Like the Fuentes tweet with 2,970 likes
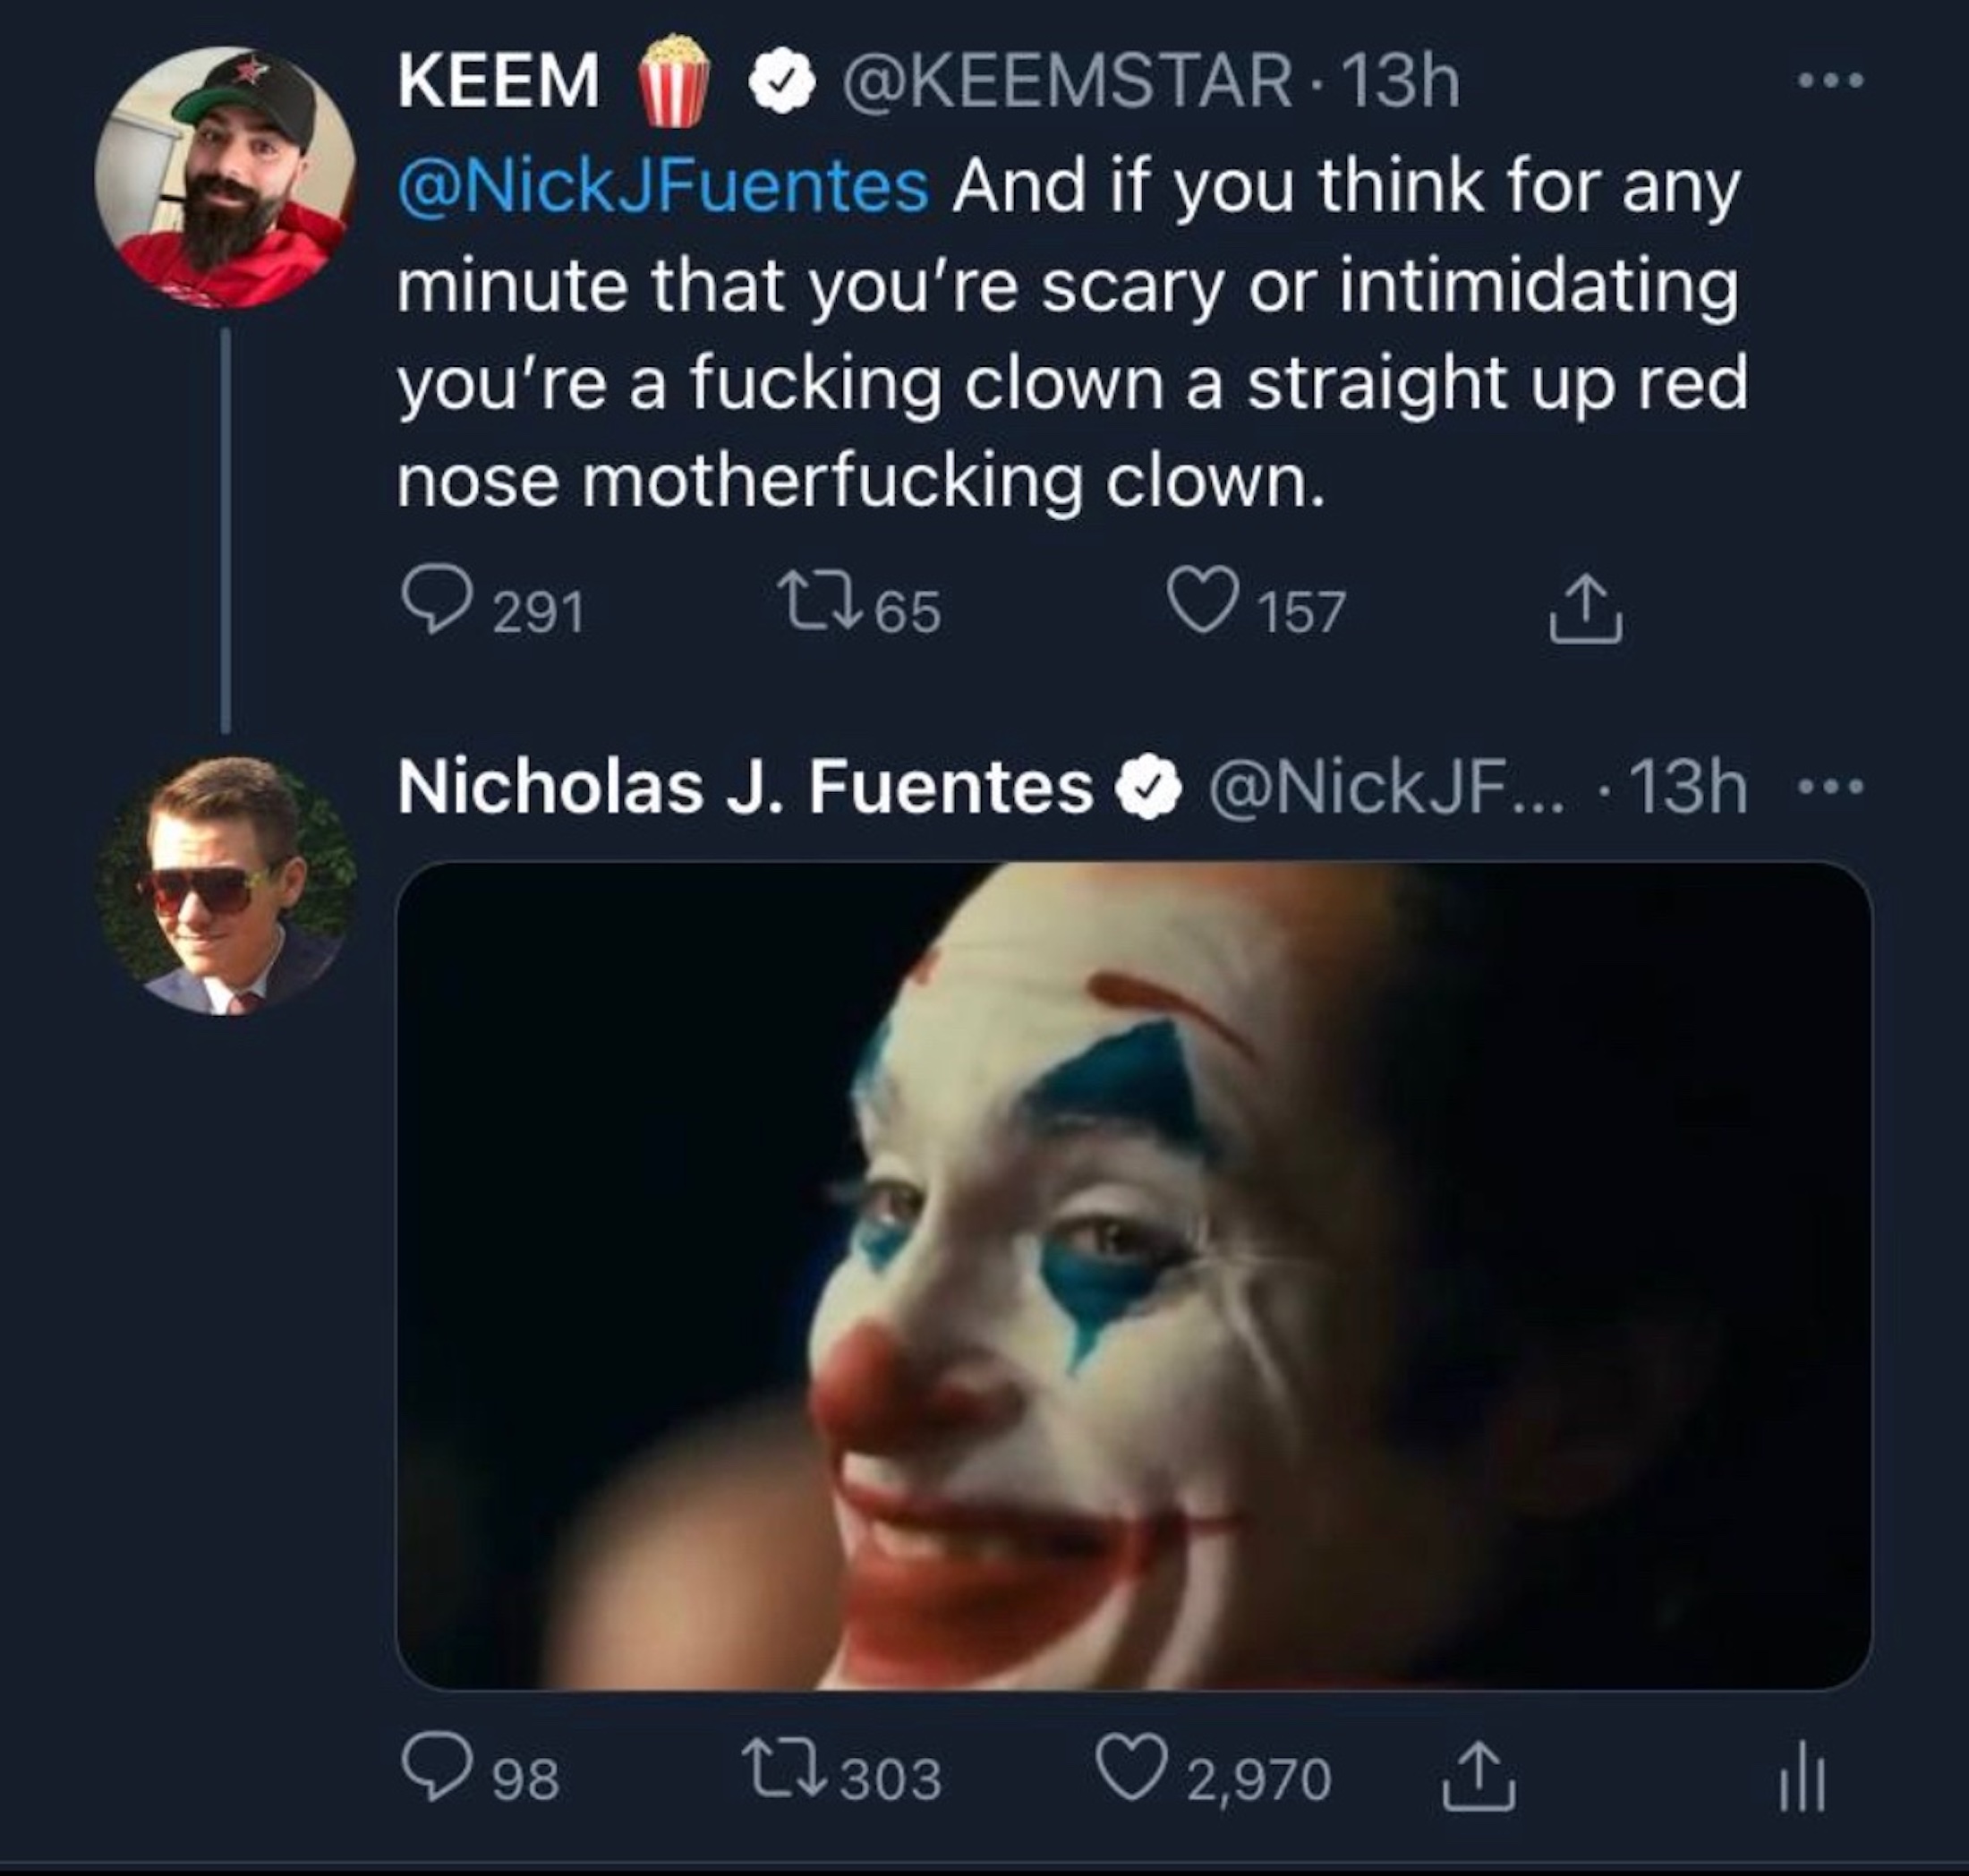This screenshot has height=1876, width=1969. (1131, 1775)
